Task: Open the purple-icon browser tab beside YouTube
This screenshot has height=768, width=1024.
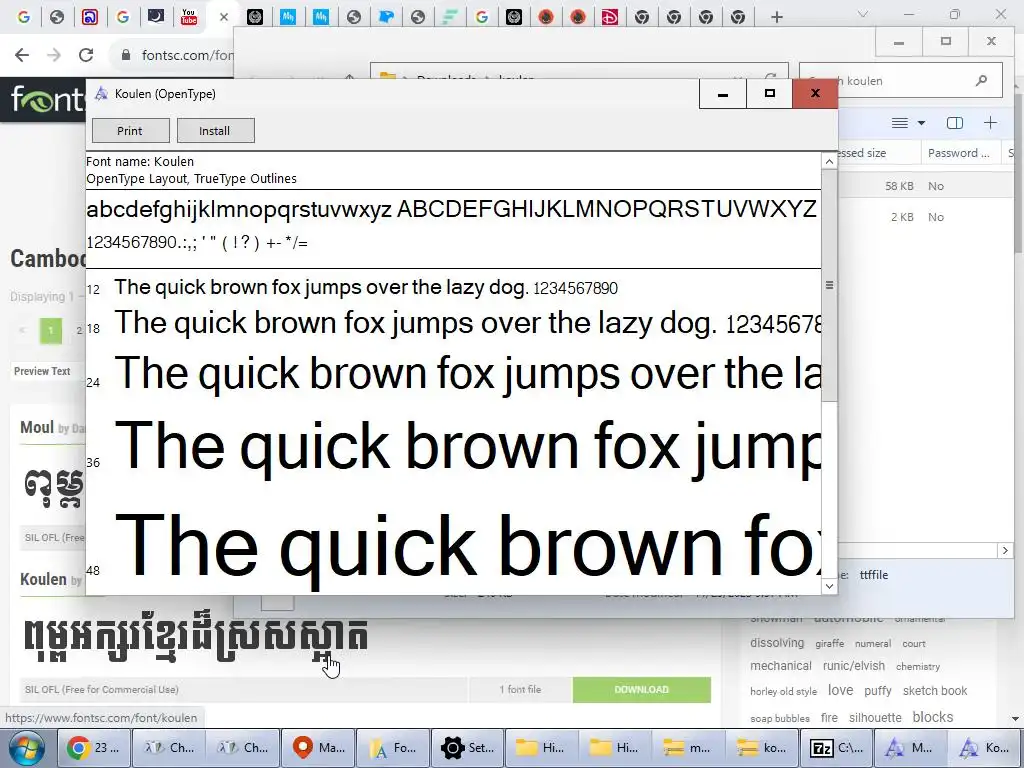Action: [x=90, y=17]
